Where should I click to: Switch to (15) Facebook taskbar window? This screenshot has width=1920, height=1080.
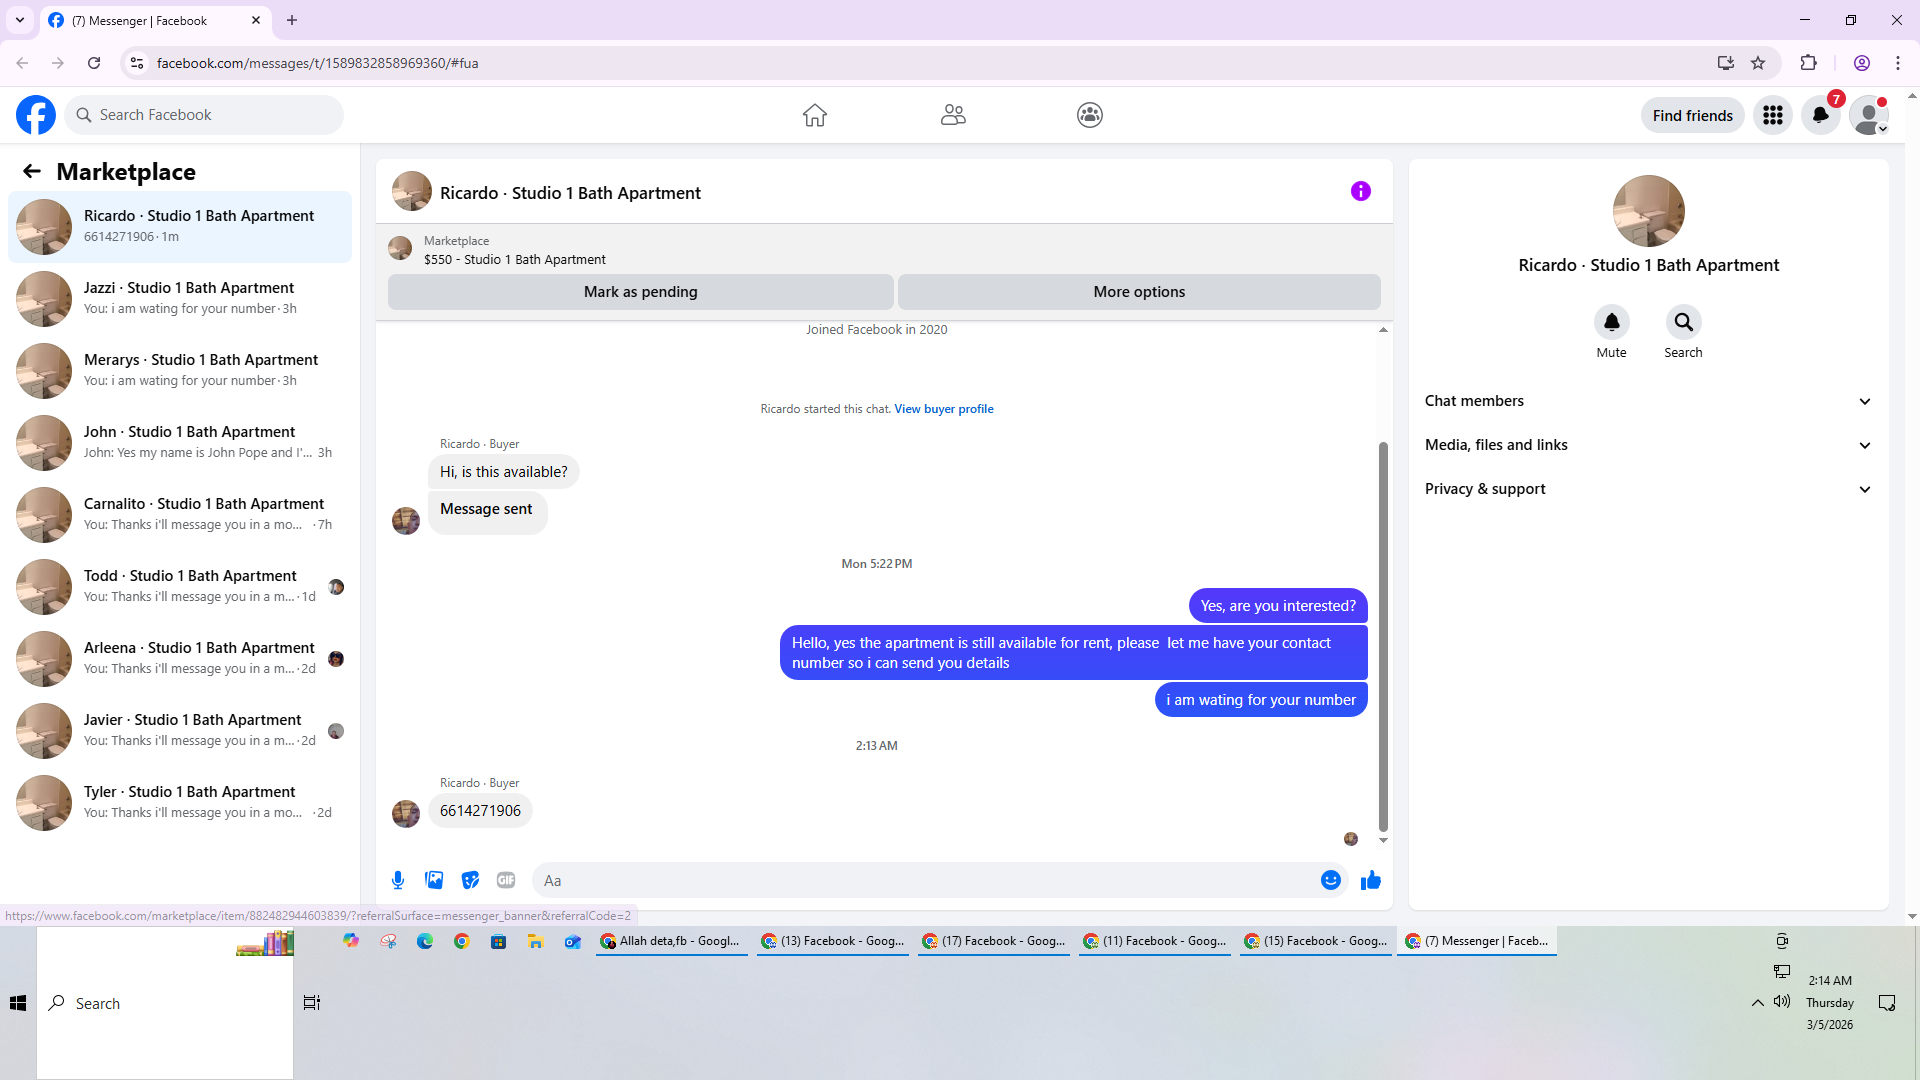(1316, 941)
